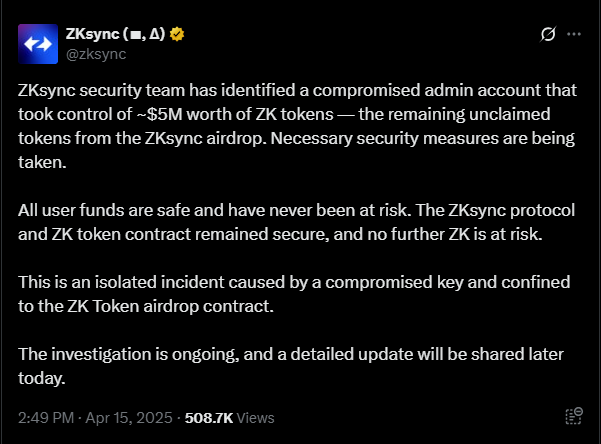The width and height of the screenshot is (601, 444).
Task: Click the white arrows logo in the avatar
Action: pyautogui.click(x=38, y=44)
